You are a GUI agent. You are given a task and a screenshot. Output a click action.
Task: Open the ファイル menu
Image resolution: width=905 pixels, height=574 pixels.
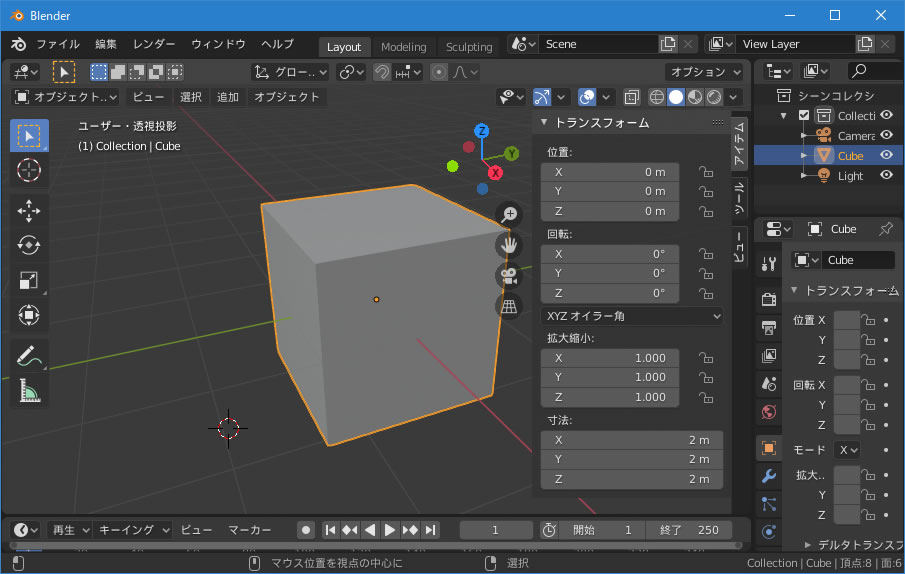(58, 45)
